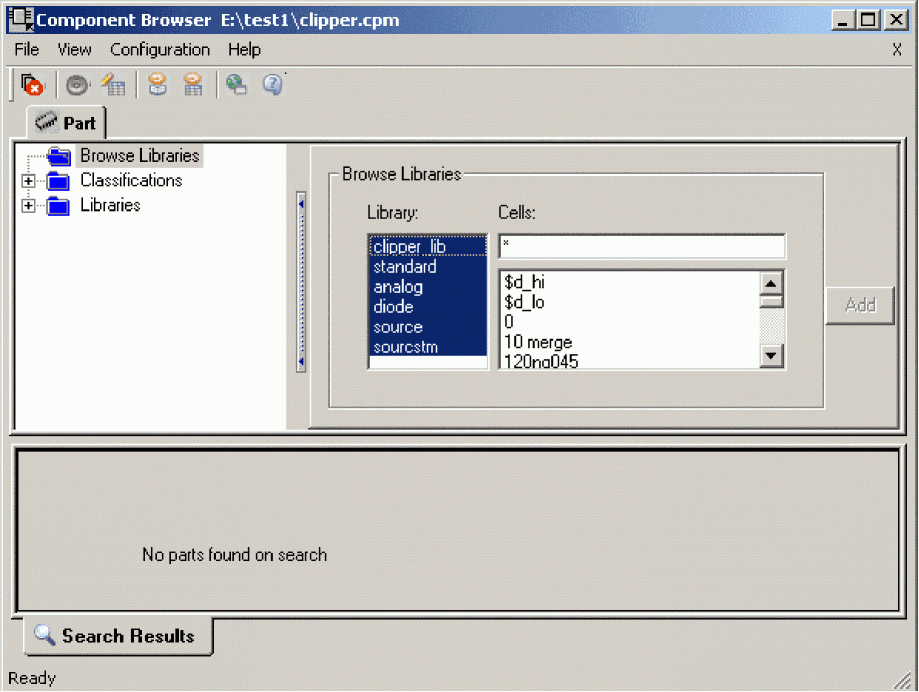Click the Component Browser title bar icon
Image resolution: width=919 pixels, height=692 pixels.
[x=21, y=19]
